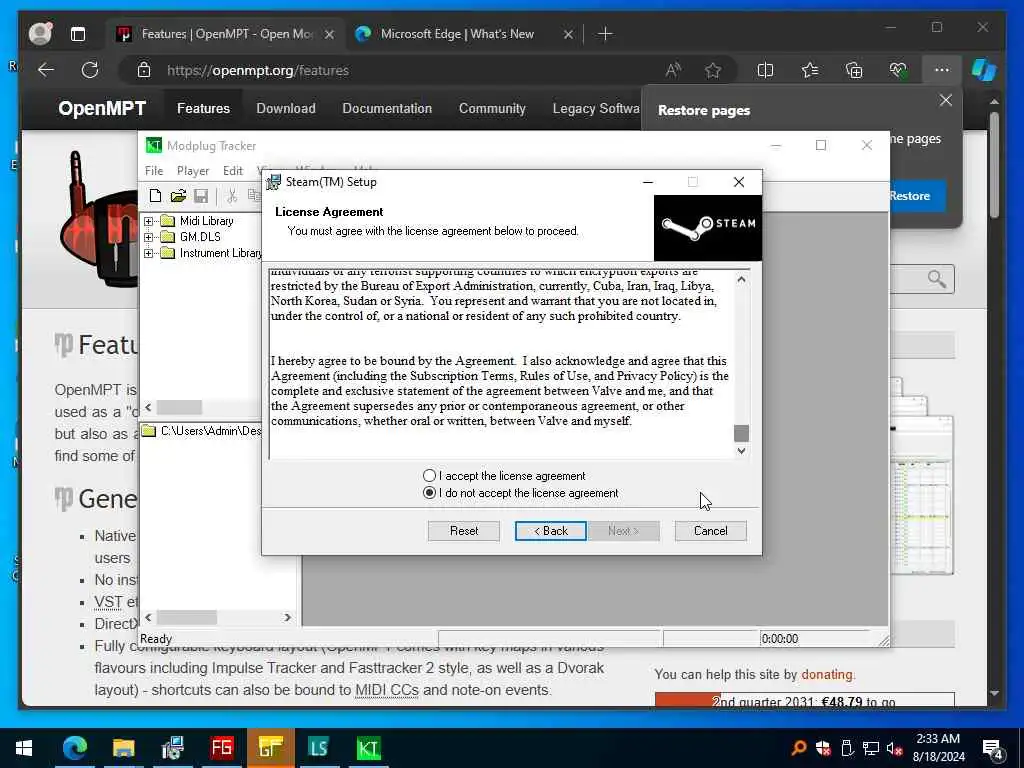Open Microsoft Edge from the taskbar
The width and height of the screenshot is (1024, 768).
pos(74,748)
